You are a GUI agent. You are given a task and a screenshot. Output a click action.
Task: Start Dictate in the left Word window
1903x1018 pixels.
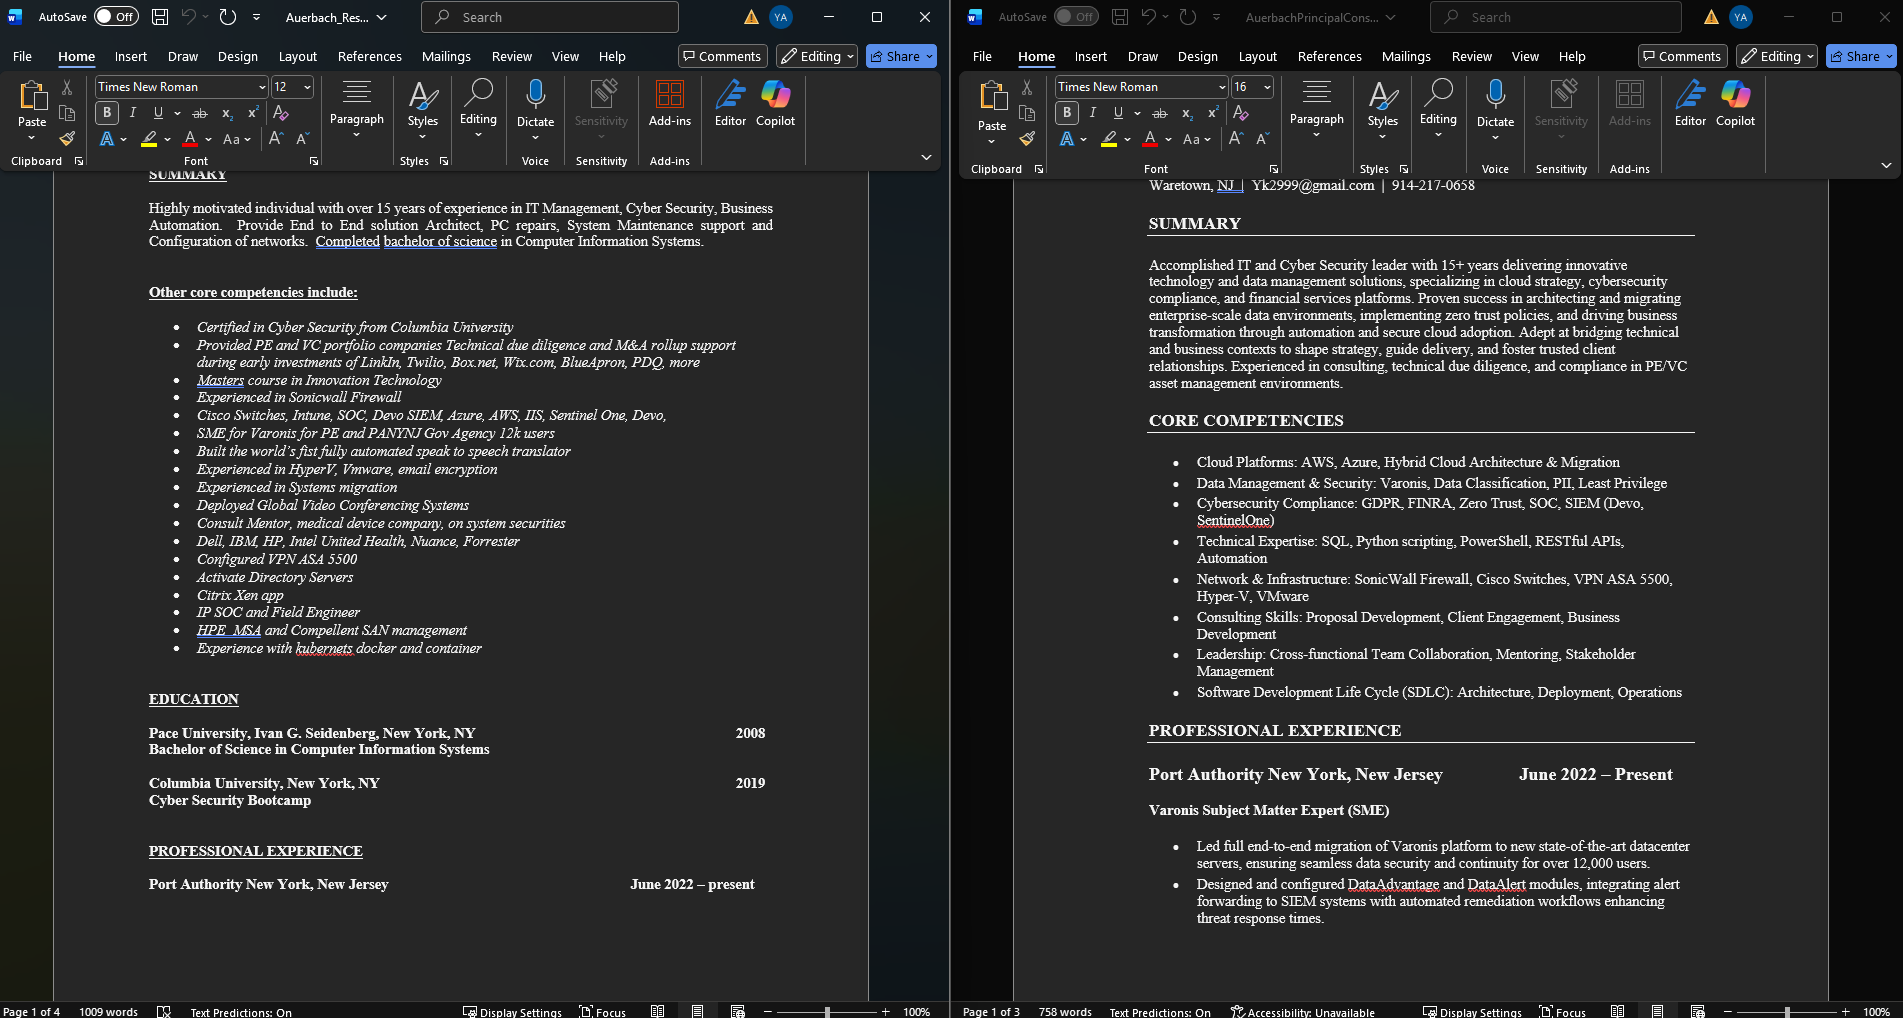[x=535, y=110]
